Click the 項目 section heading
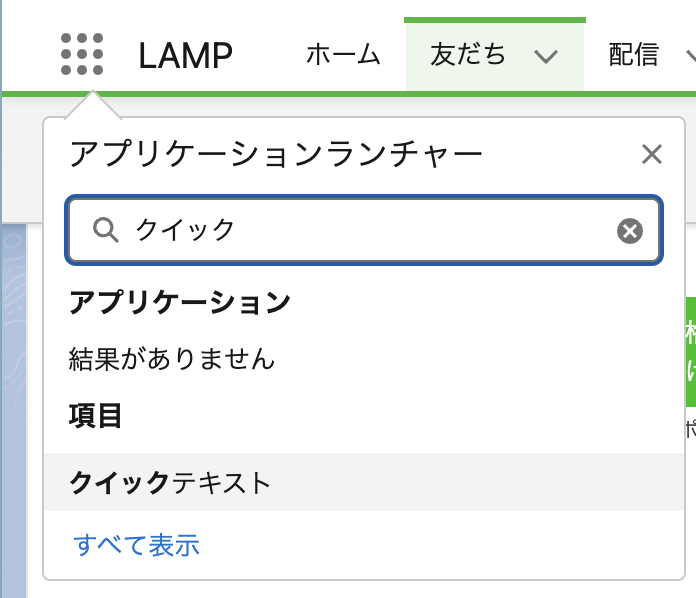696x598 pixels. [x=96, y=415]
